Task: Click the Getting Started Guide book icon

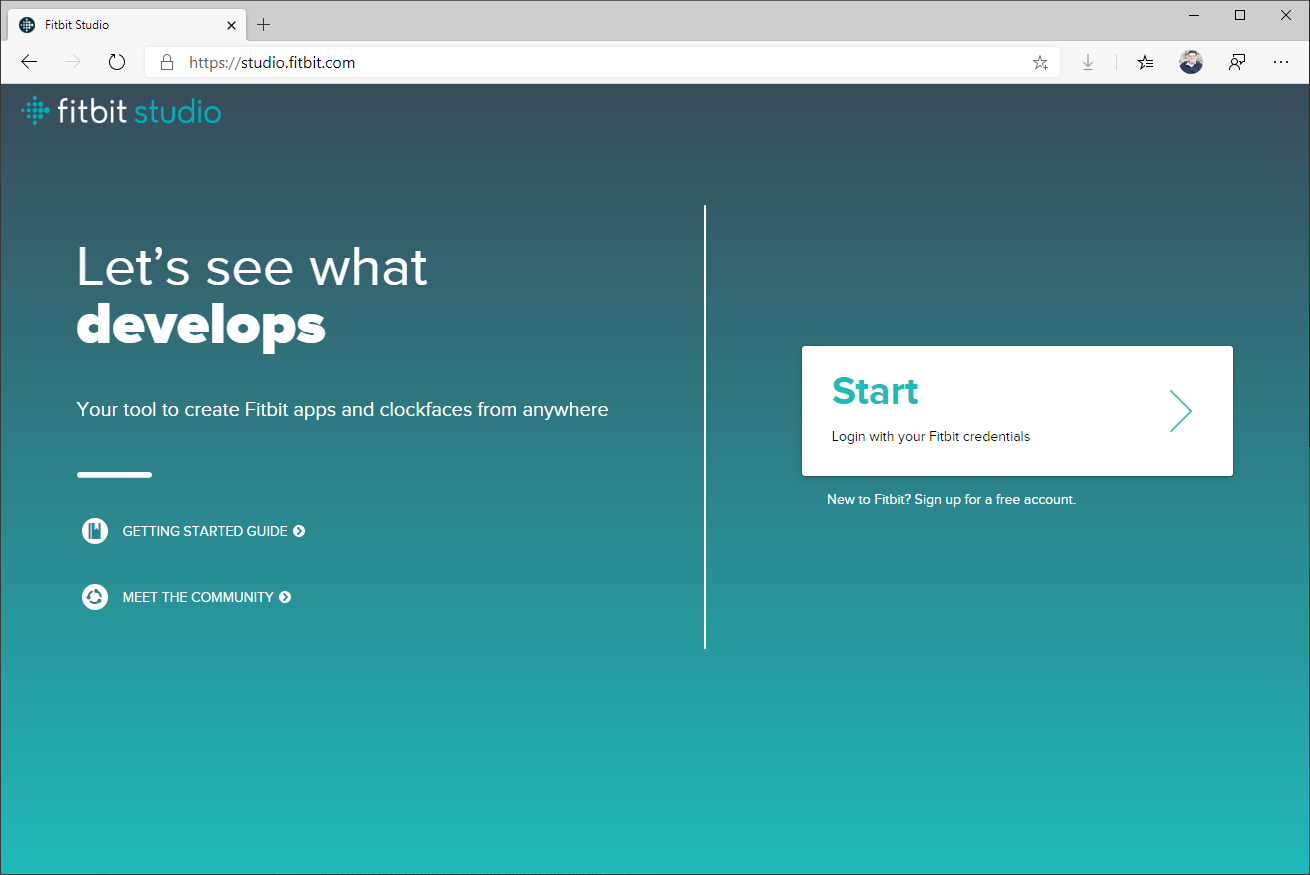Action: coord(95,531)
